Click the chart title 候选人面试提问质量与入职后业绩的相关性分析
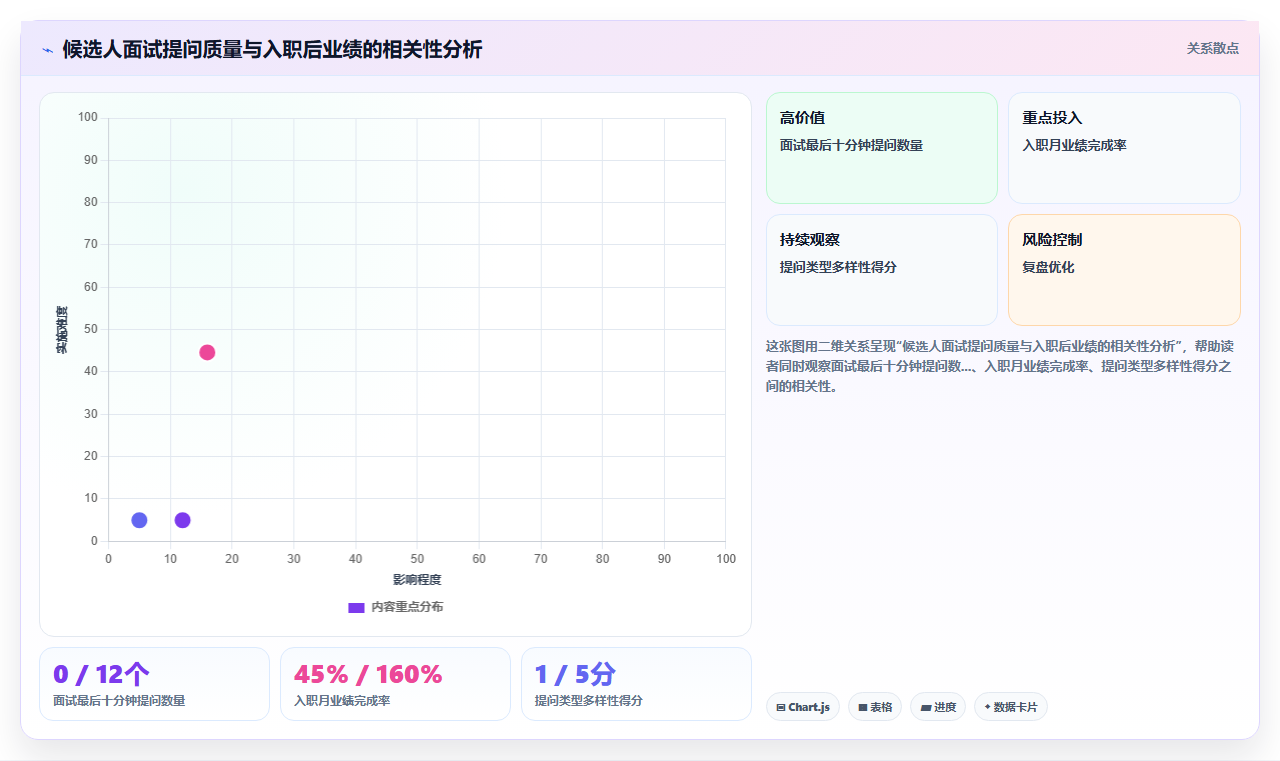This screenshot has width=1280, height=761. [x=272, y=49]
